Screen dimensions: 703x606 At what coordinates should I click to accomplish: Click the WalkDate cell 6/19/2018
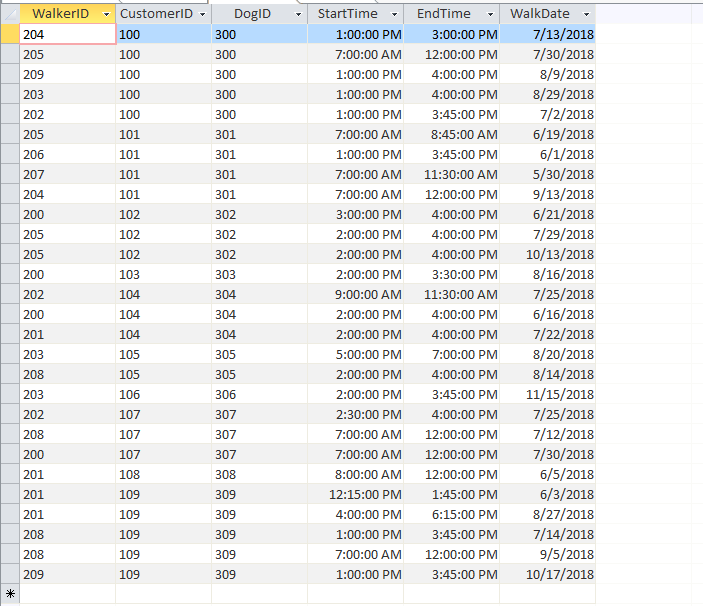pyautogui.click(x=547, y=134)
